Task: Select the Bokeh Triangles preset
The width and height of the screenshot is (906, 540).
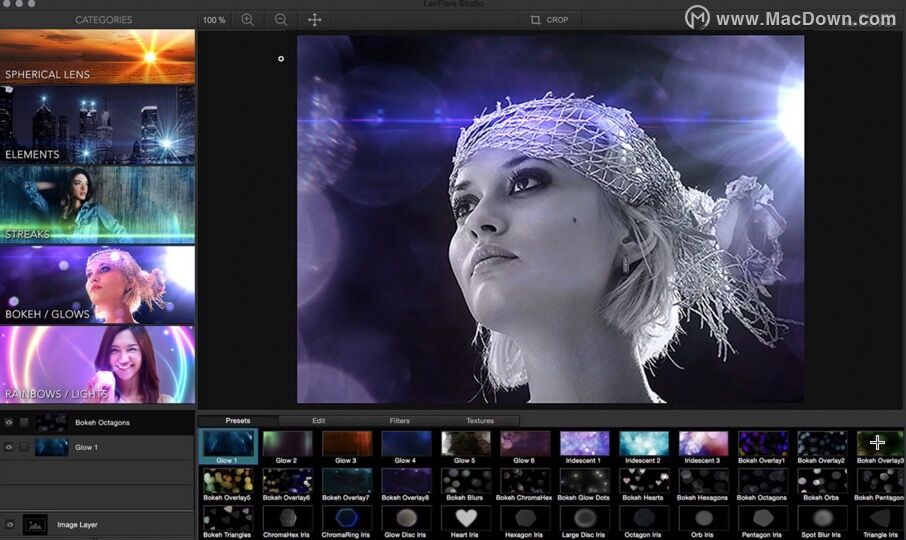Action: [x=228, y=522]
